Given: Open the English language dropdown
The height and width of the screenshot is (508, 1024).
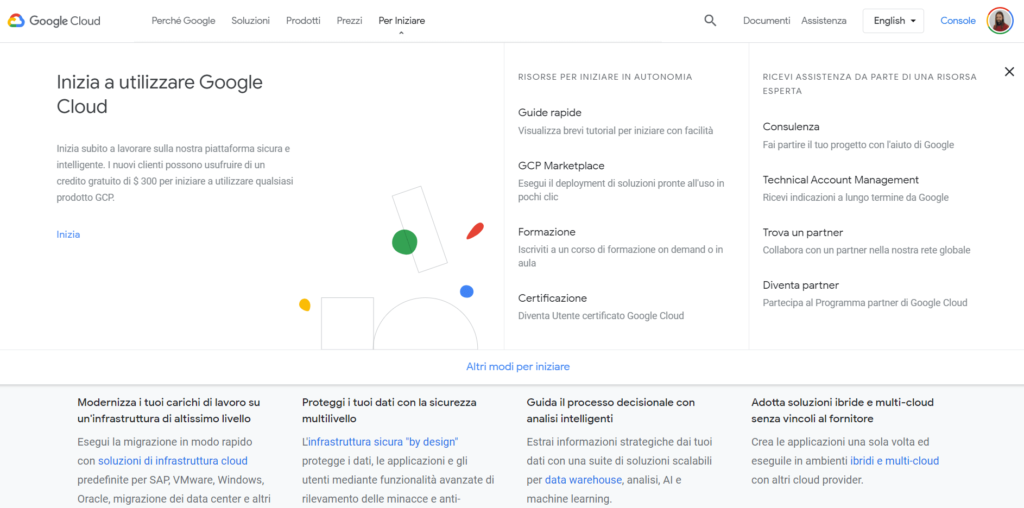Looking at the screenshot, I should click(x=893, y=21).
